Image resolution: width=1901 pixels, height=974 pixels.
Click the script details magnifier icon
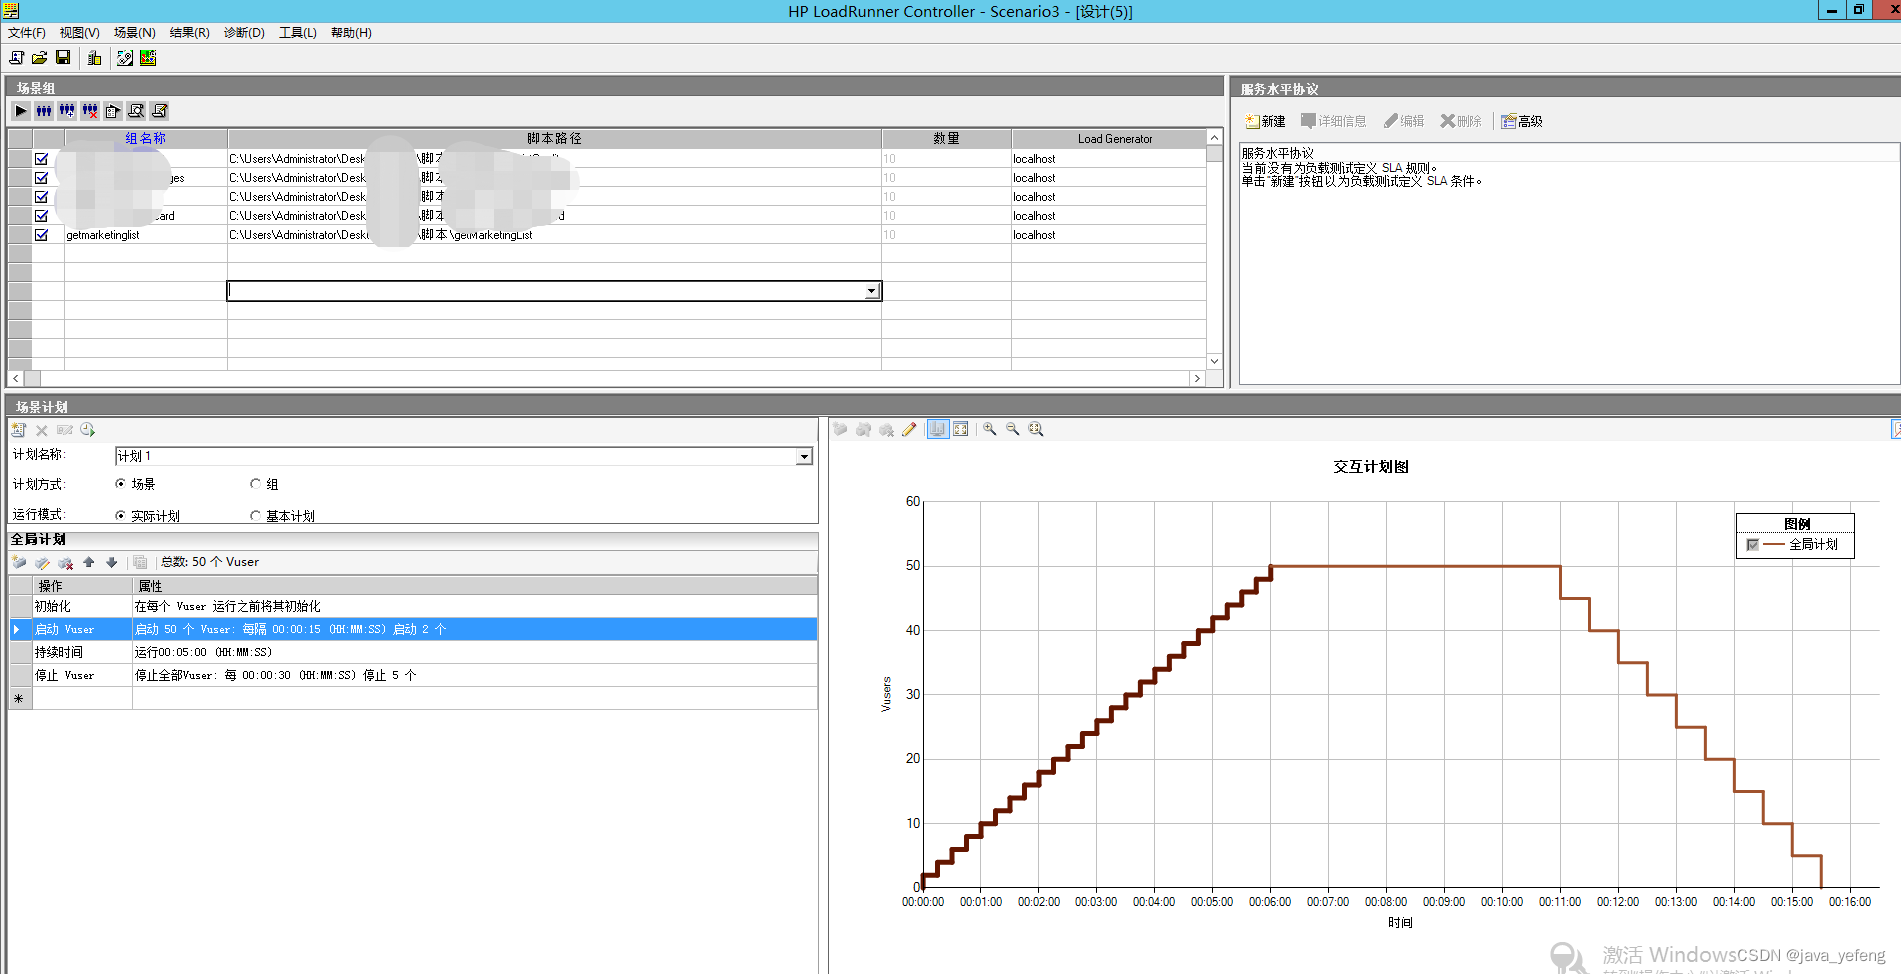click(x=136, y=111)
